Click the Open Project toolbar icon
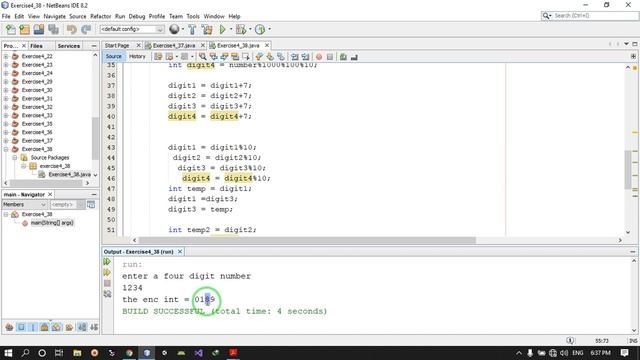The height and width of the screenshot is (360, 640). [x=39, y=29]
